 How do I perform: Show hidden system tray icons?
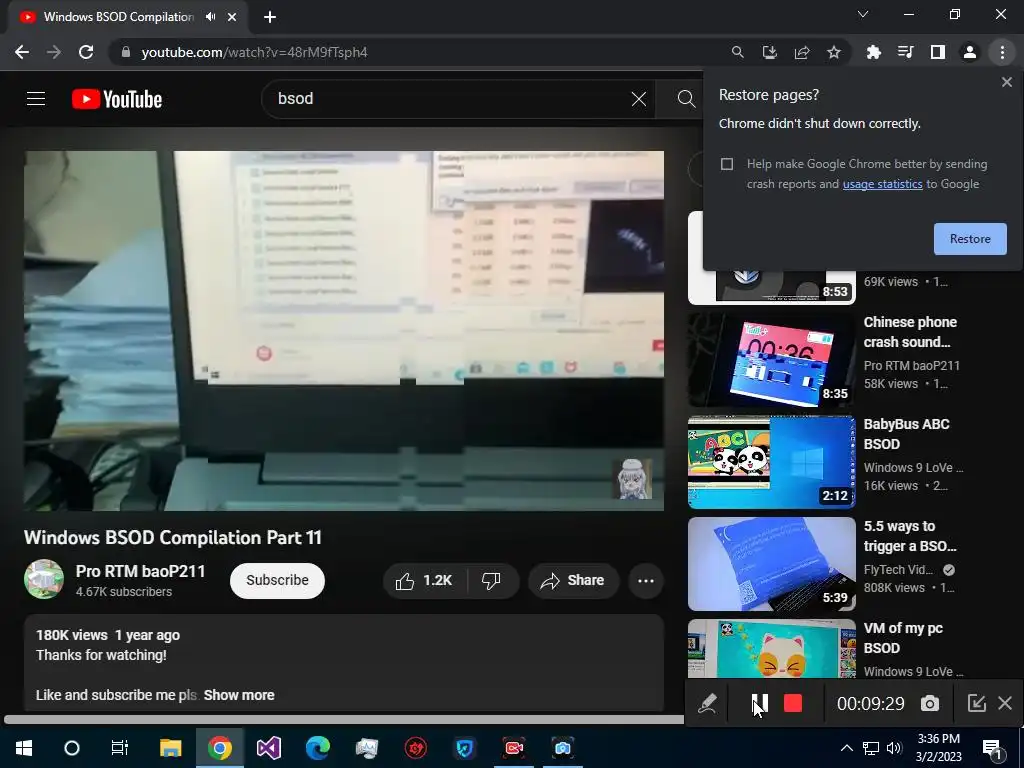click(x=846, y=748)
